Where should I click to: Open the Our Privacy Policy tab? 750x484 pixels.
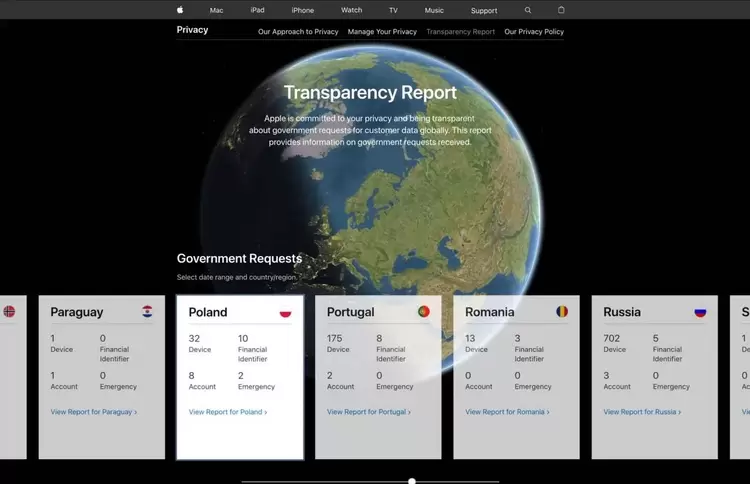534,32
